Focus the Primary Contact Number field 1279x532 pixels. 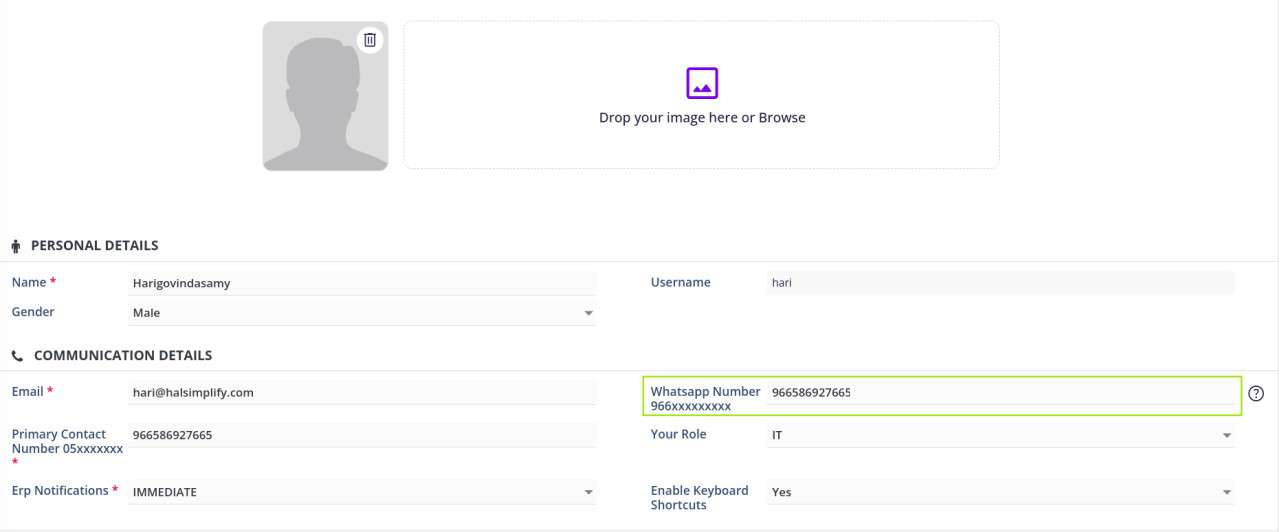362,435
